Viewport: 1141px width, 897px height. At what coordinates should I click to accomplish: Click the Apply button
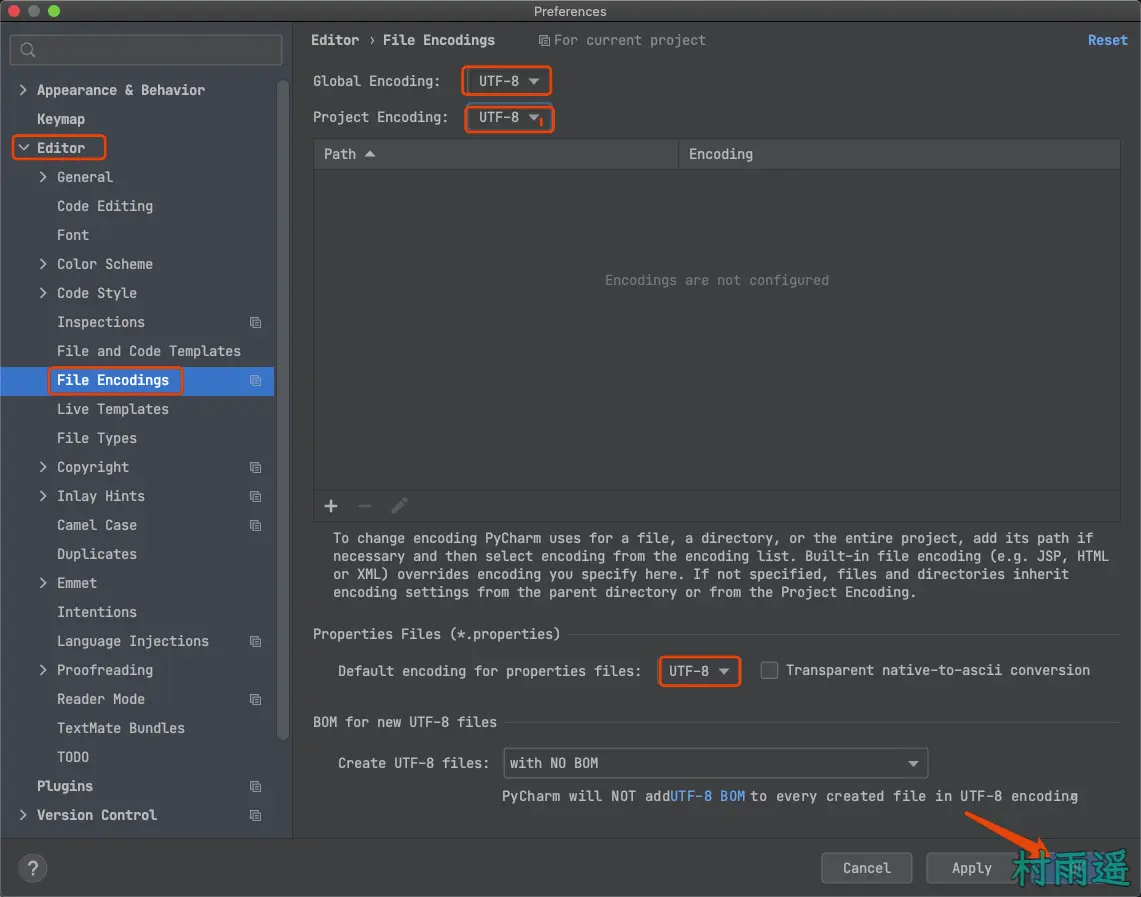(x=971, y=868)
